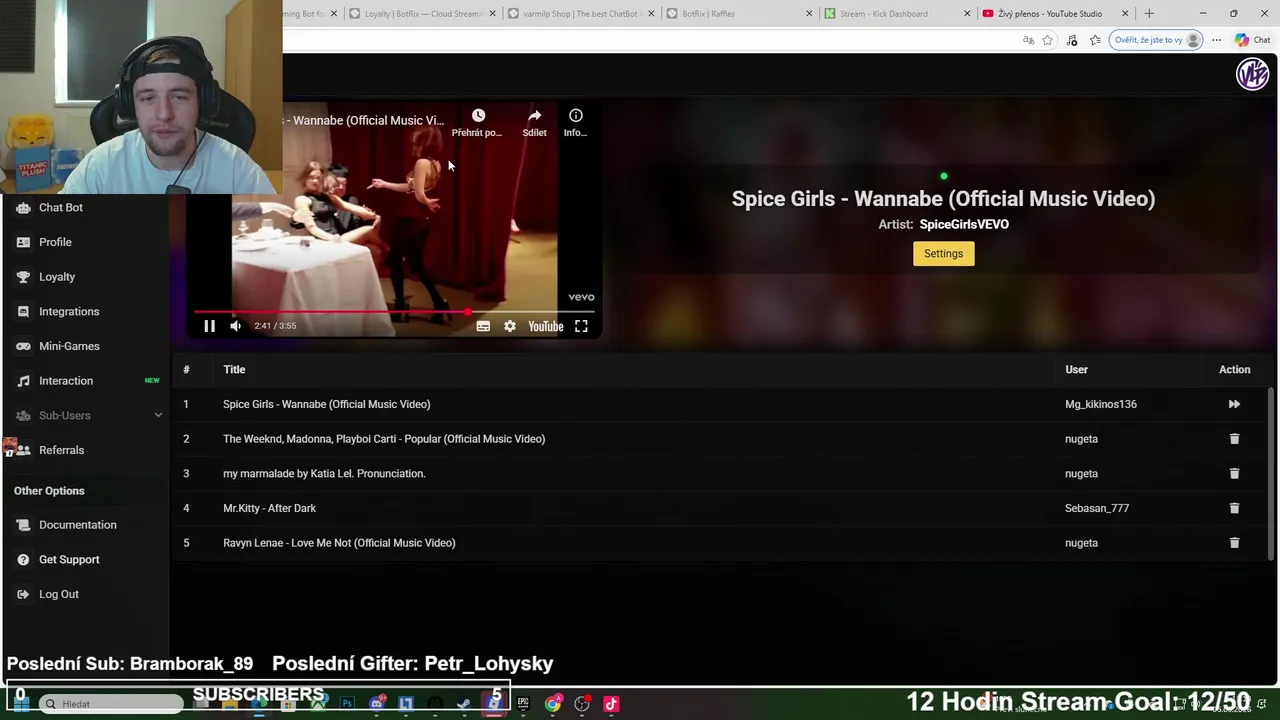Switch to Živý přenos YouTube Studio tab
Screen dimensions: 1280x720
coord(1056,14)
